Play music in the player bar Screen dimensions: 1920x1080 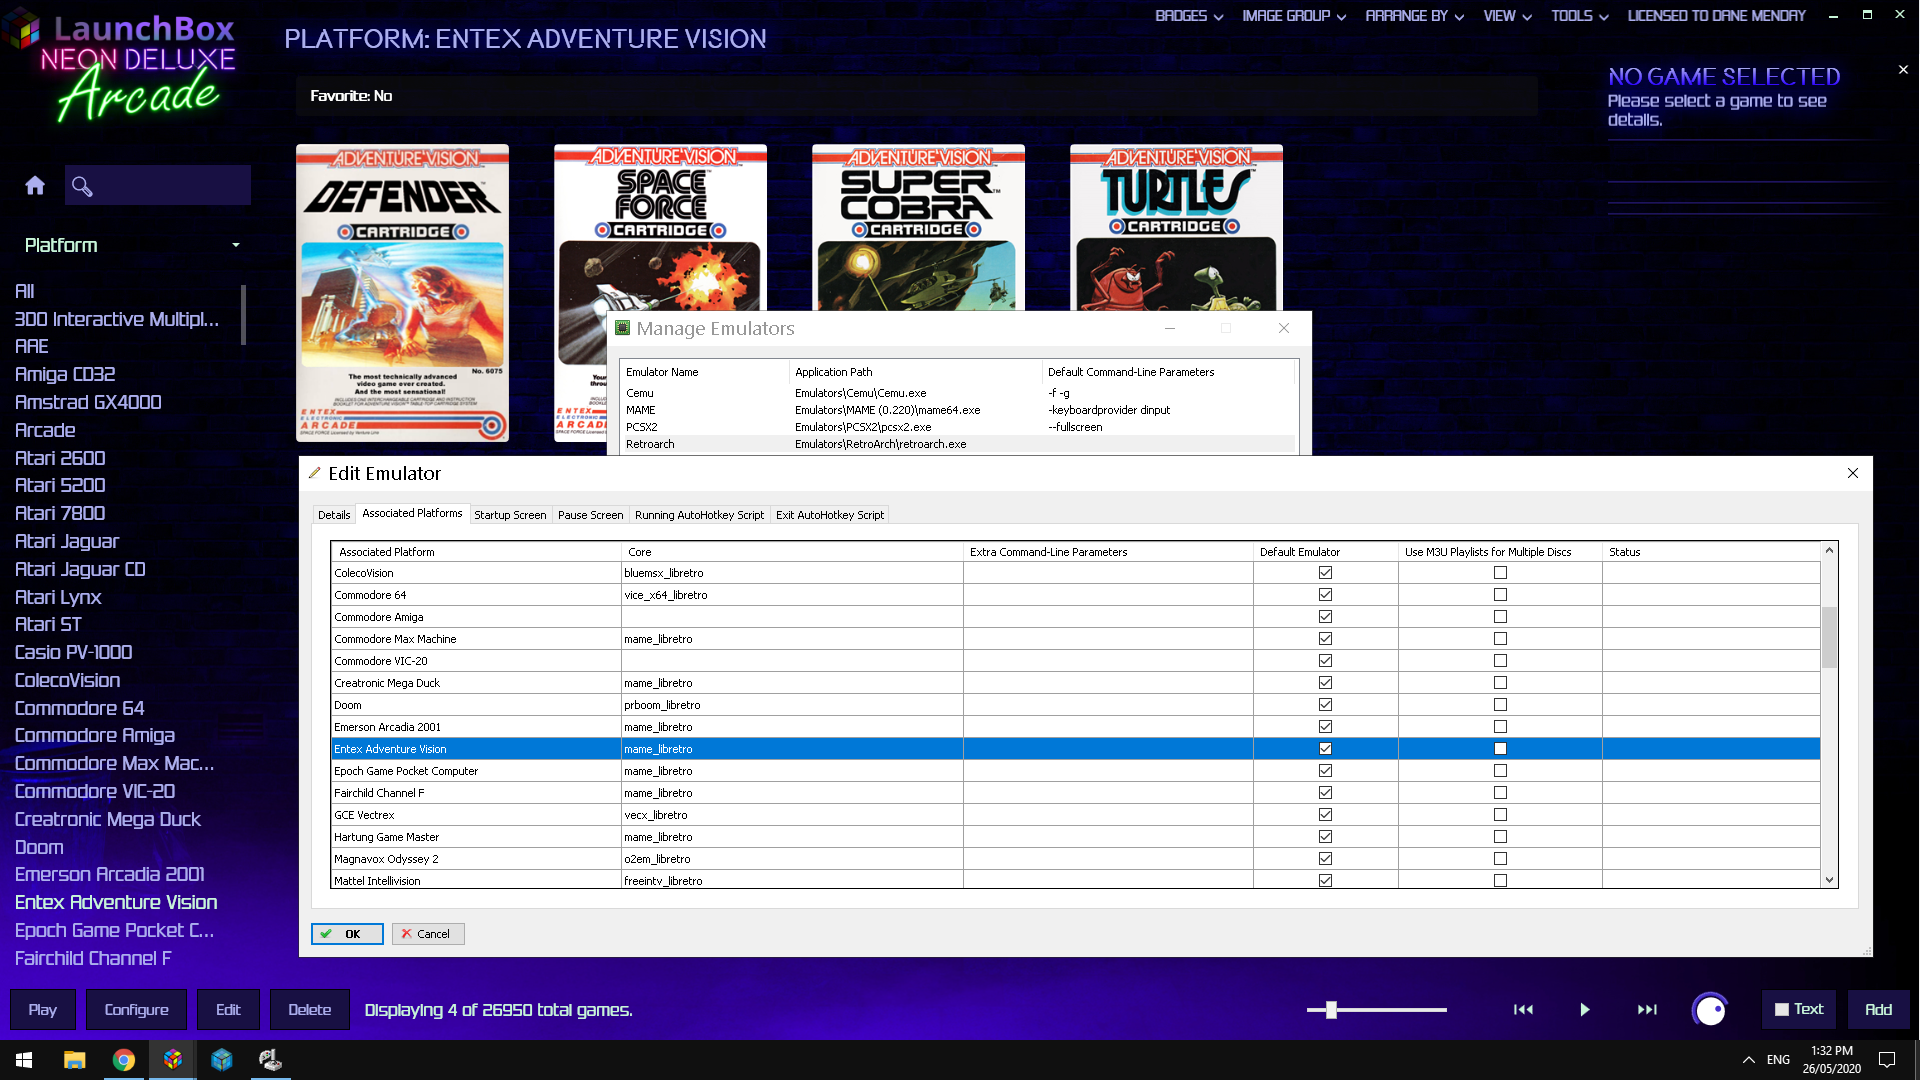[x=1585, y=1010]
